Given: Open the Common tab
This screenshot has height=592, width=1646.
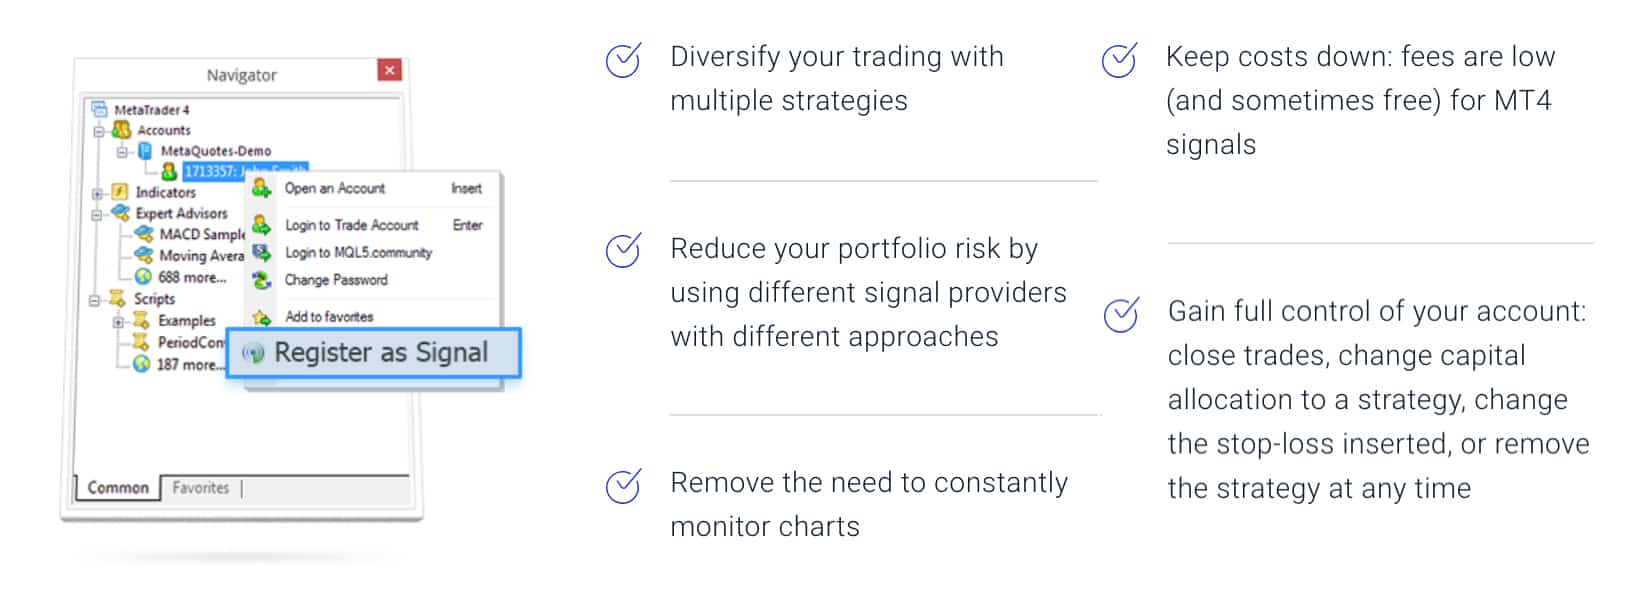Looking at the screenshot, I should [118, 488].
